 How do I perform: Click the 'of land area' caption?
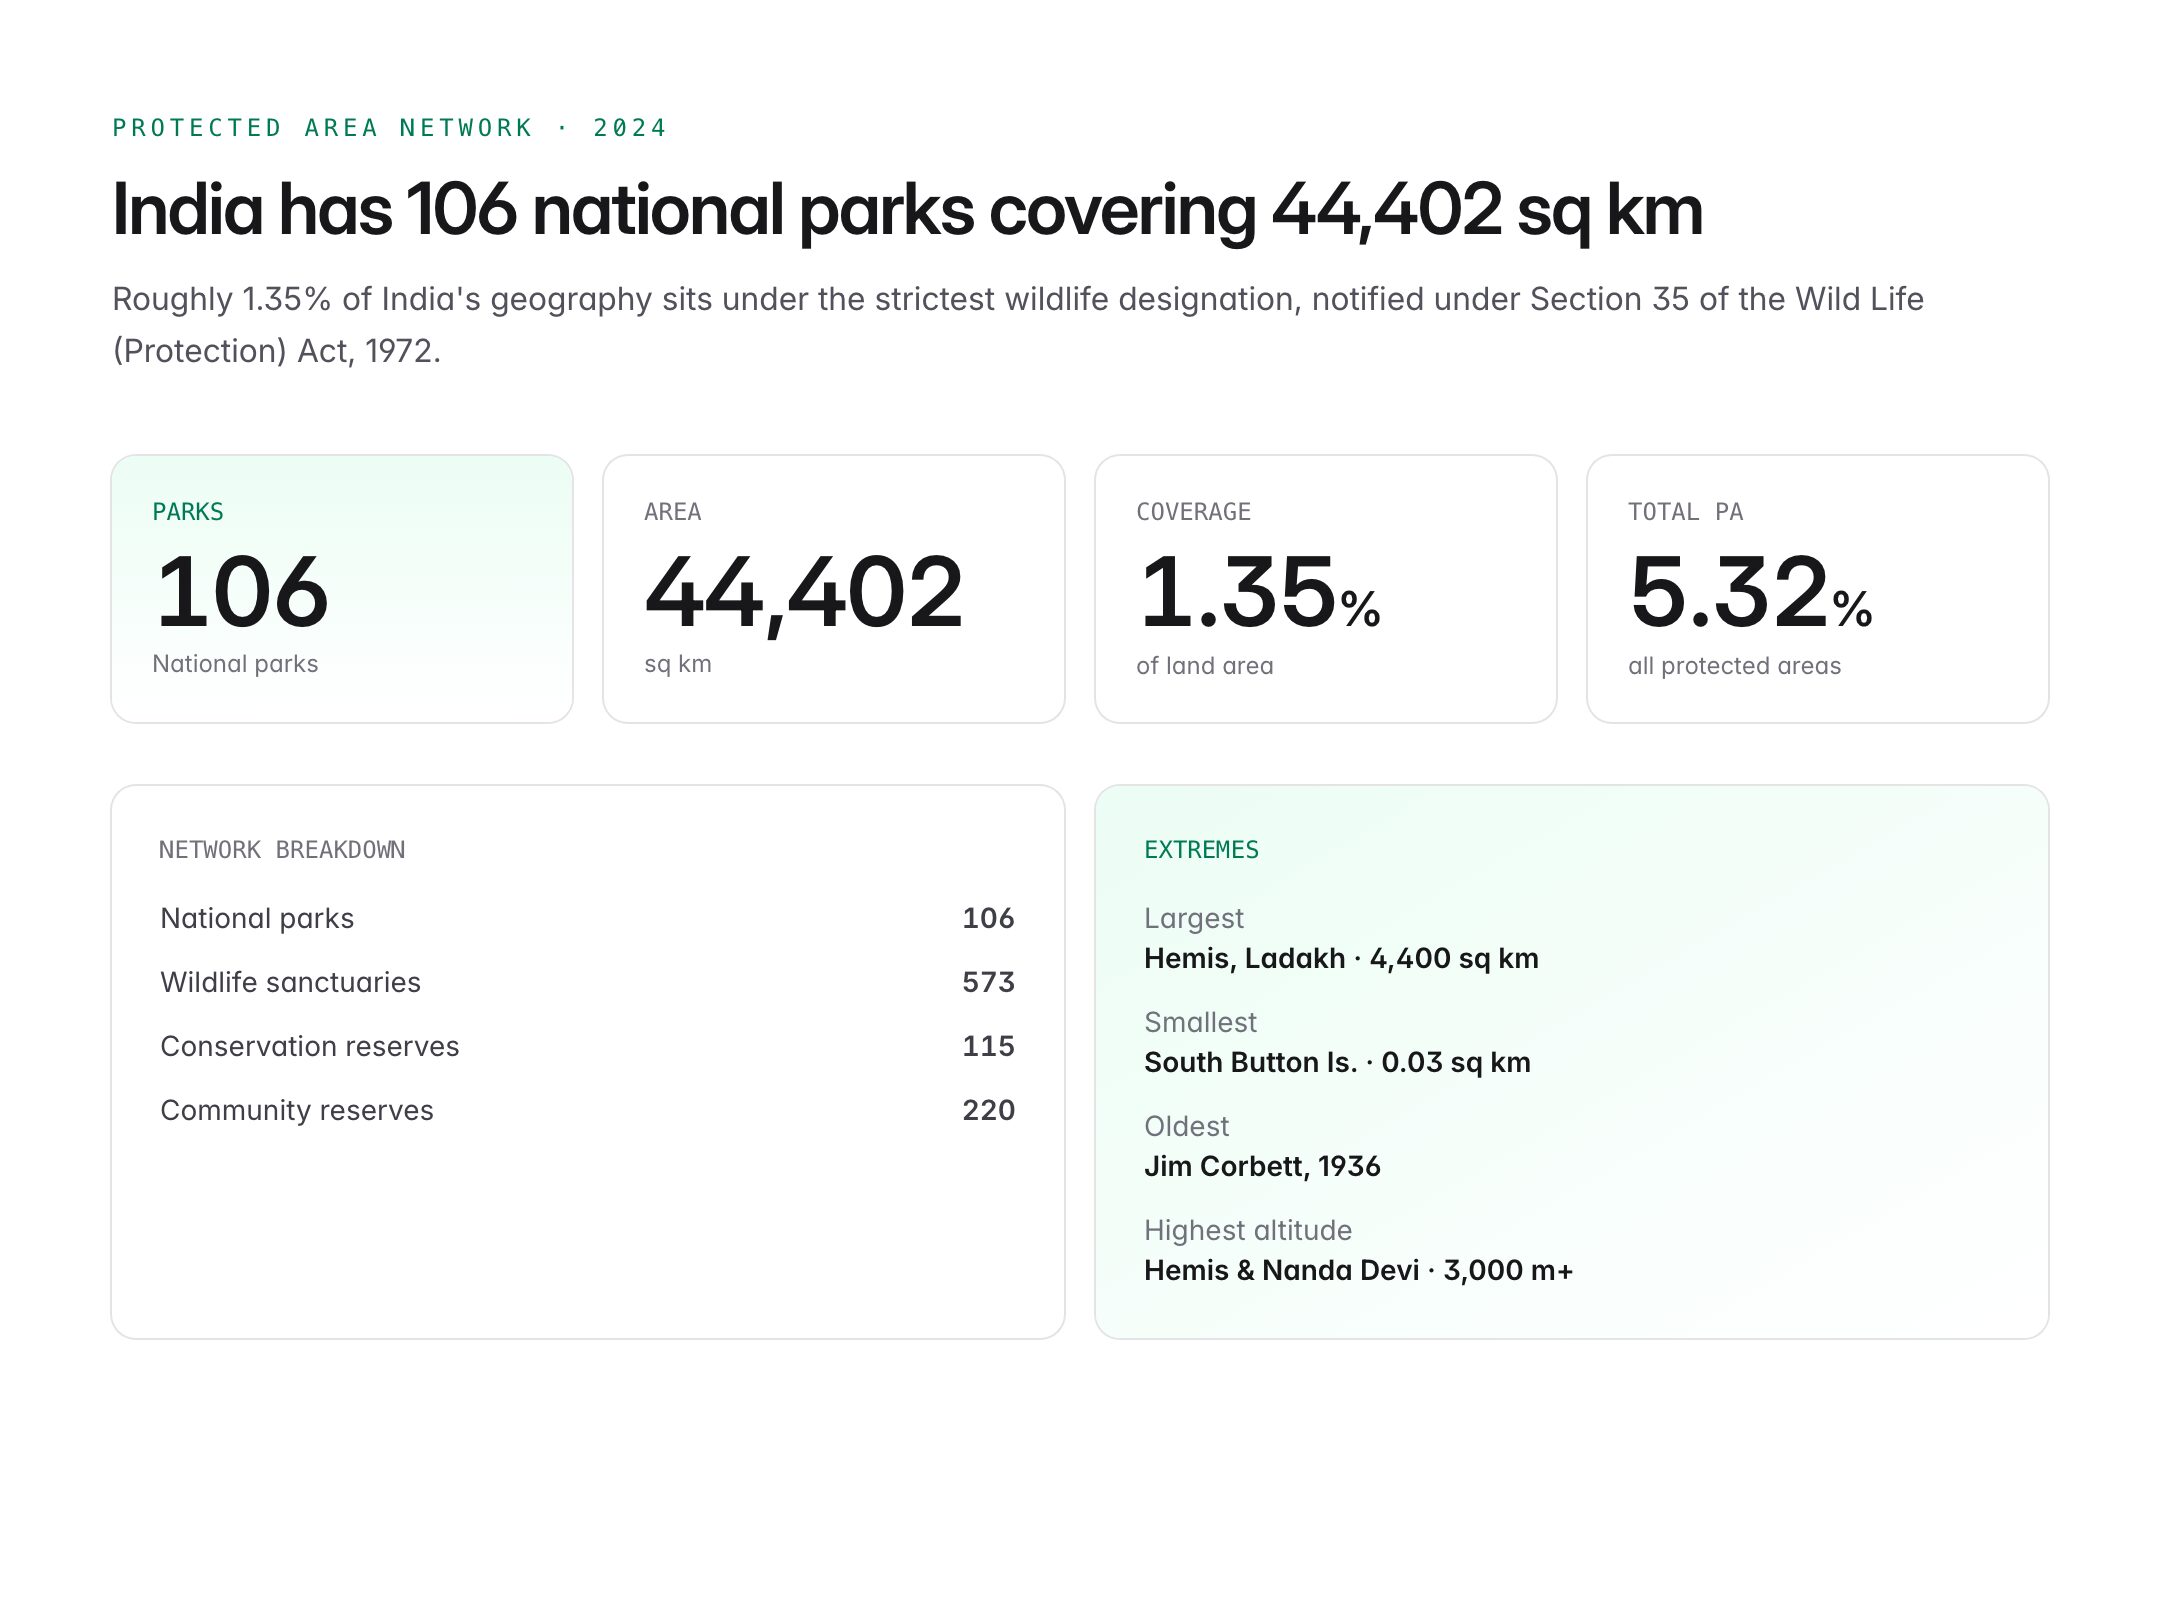click(x=1205, y=666)
